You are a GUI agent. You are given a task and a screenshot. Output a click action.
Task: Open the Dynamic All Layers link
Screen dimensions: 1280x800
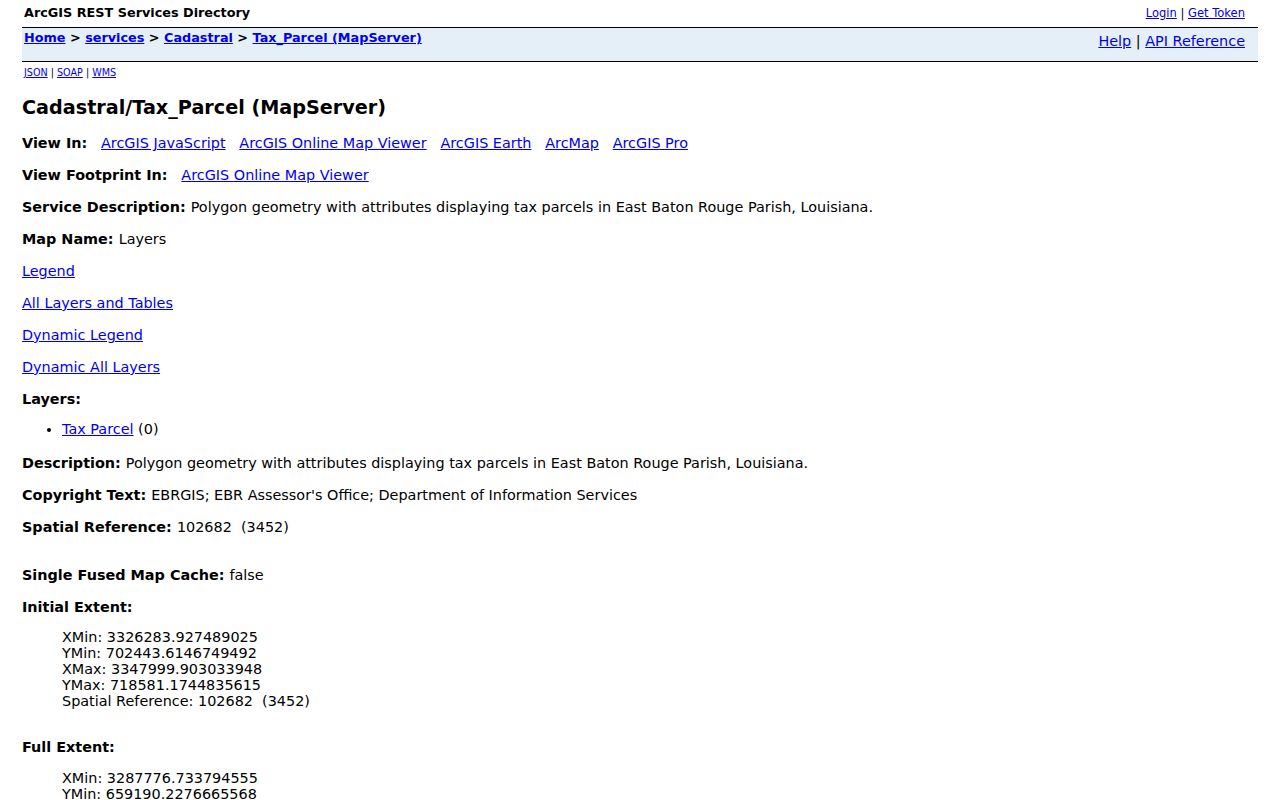[91, 367]
